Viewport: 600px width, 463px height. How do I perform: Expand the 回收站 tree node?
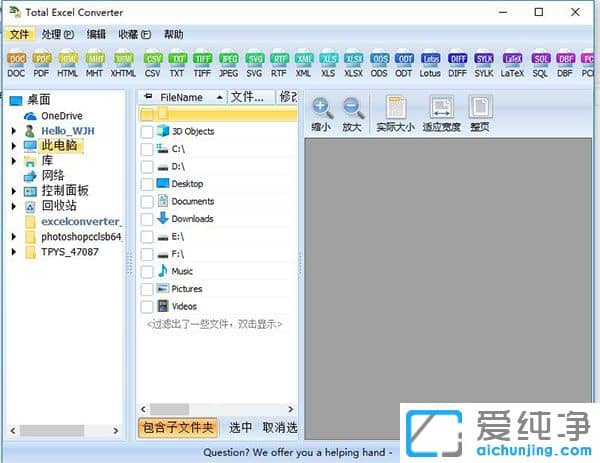[x=13, y=206]
